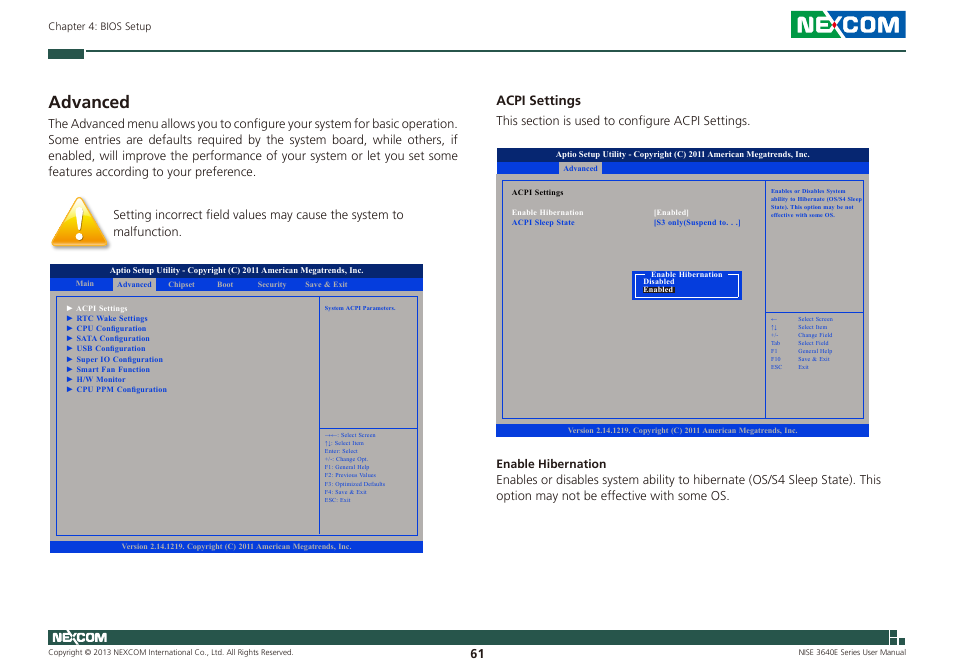Click the hibernation help description text
Image resolution: width=954 pixels, height=672 pixels.
816,203
